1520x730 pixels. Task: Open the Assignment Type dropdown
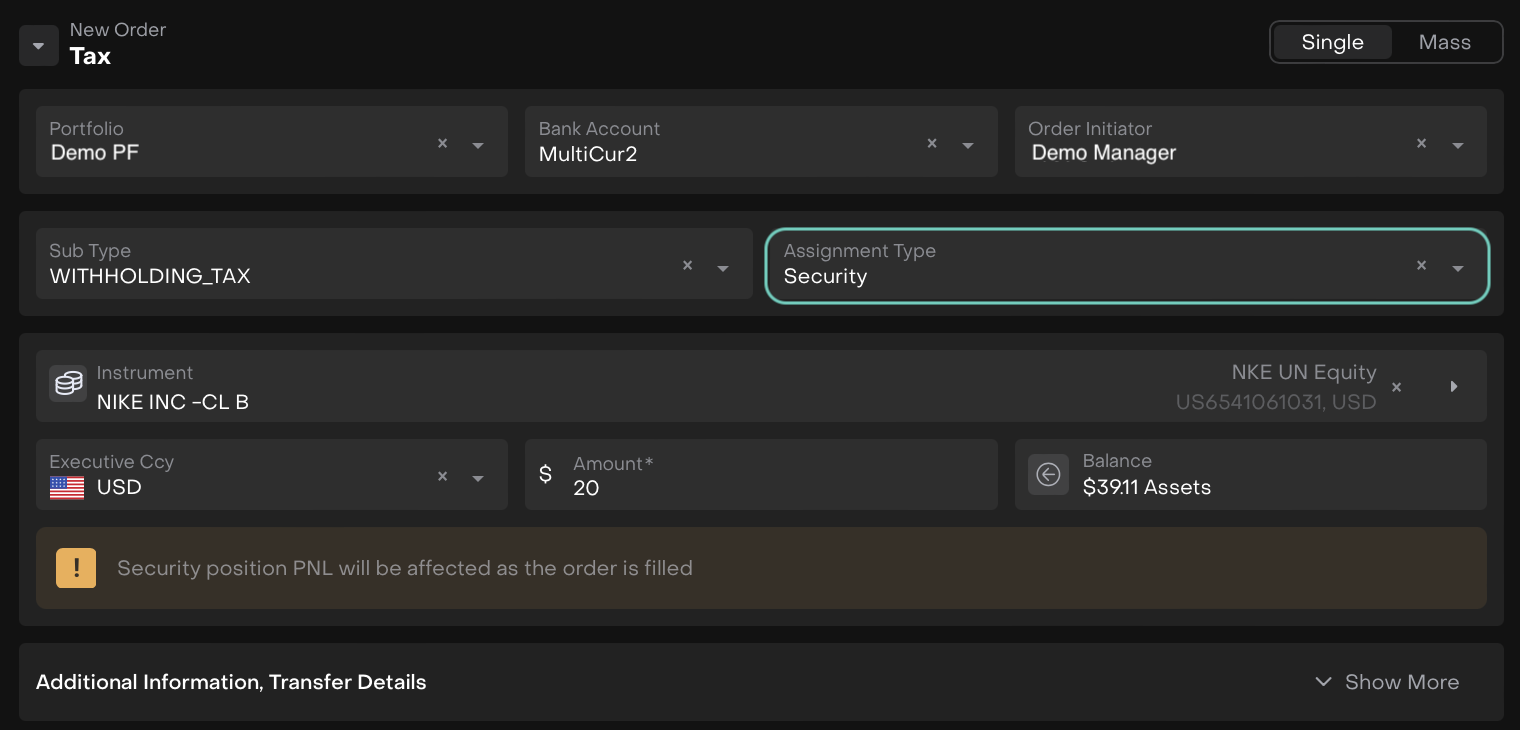pos(1457,268)
